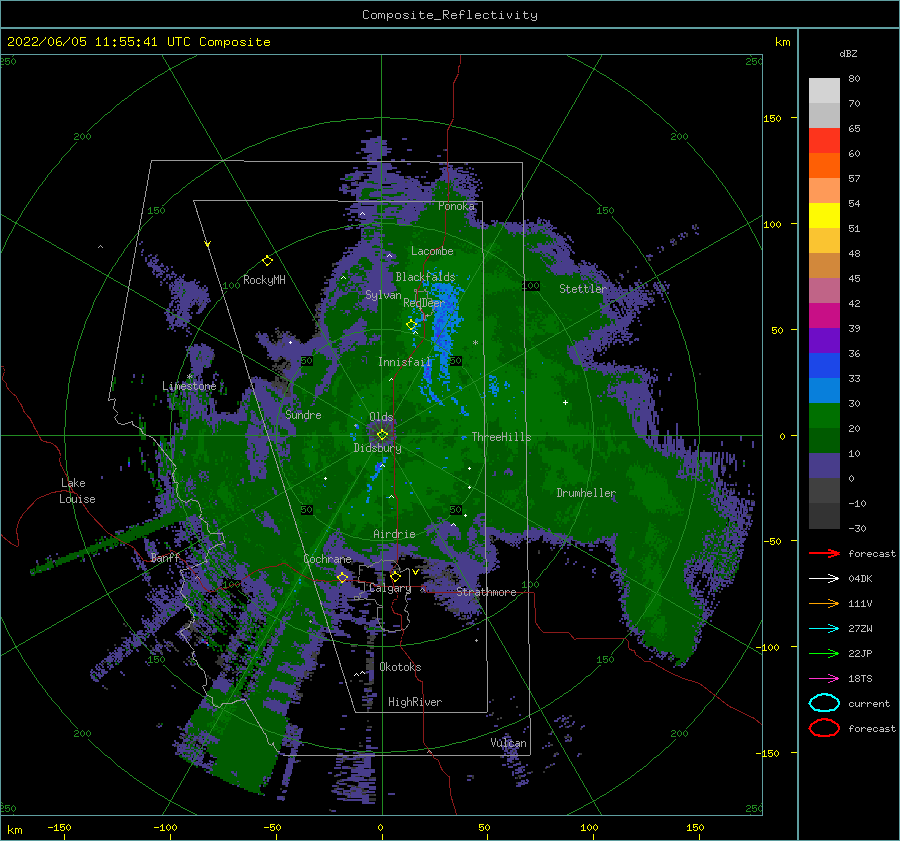Viewport: 900px width, 841px height.
Task: Click the yellow km unit label at top right
Action: point(782,42)
